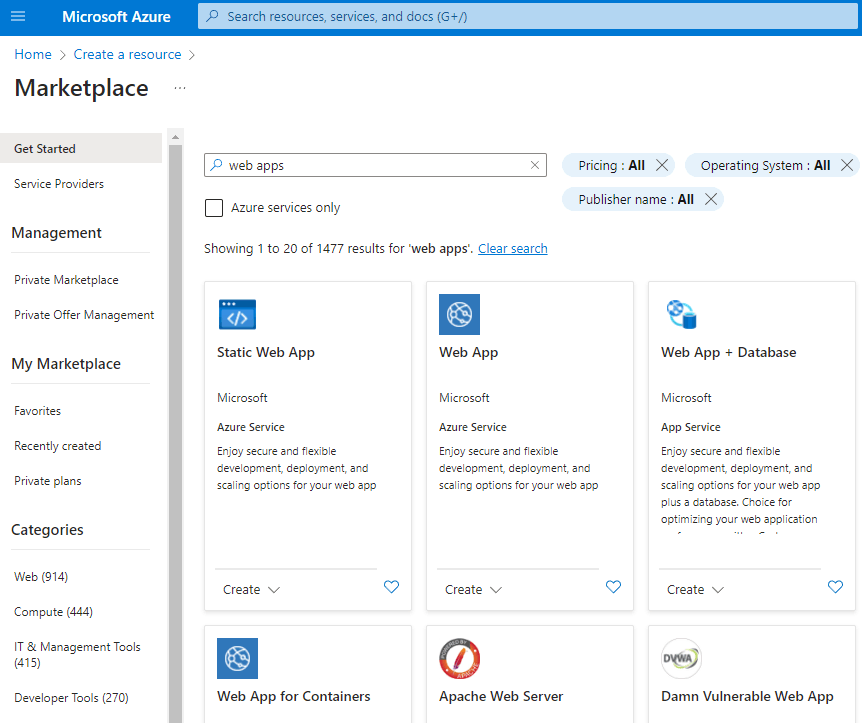Open the Publisher name : All filter
Viewport: 862px width, 723px height.
pos(636,199)
